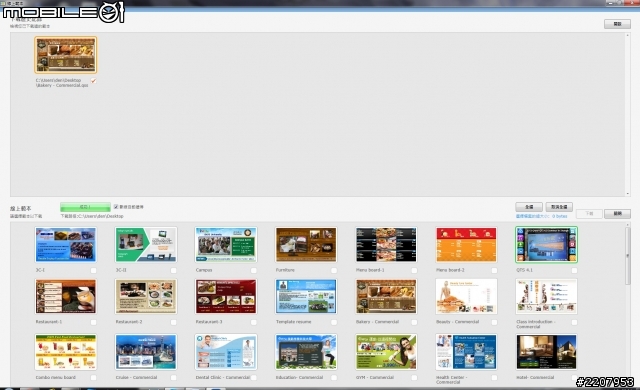Viewport: 640px width, 390px height.
Task: Click the 下載 download button
Action: coord(589,214)
